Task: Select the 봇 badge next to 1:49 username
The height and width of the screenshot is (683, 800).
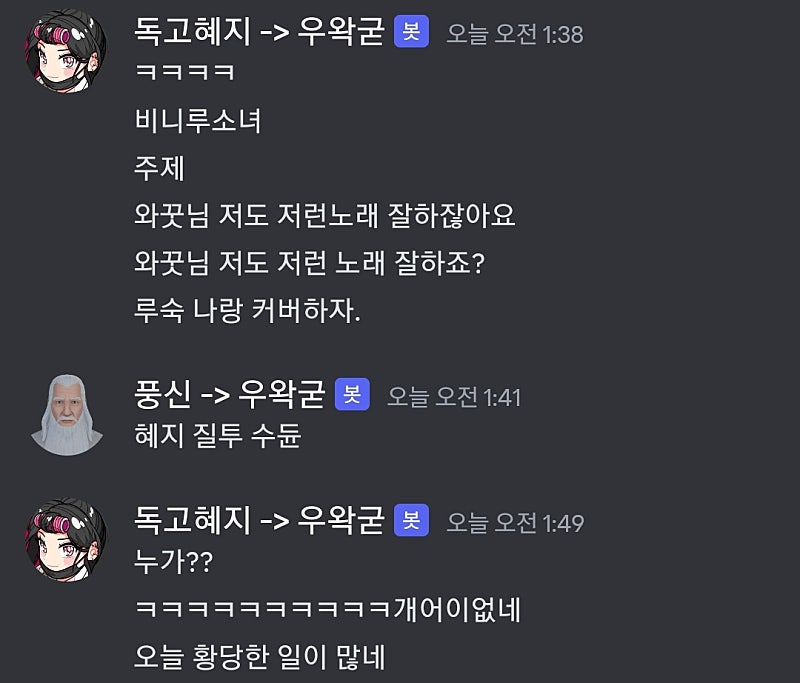Action: tap(411, 520)
